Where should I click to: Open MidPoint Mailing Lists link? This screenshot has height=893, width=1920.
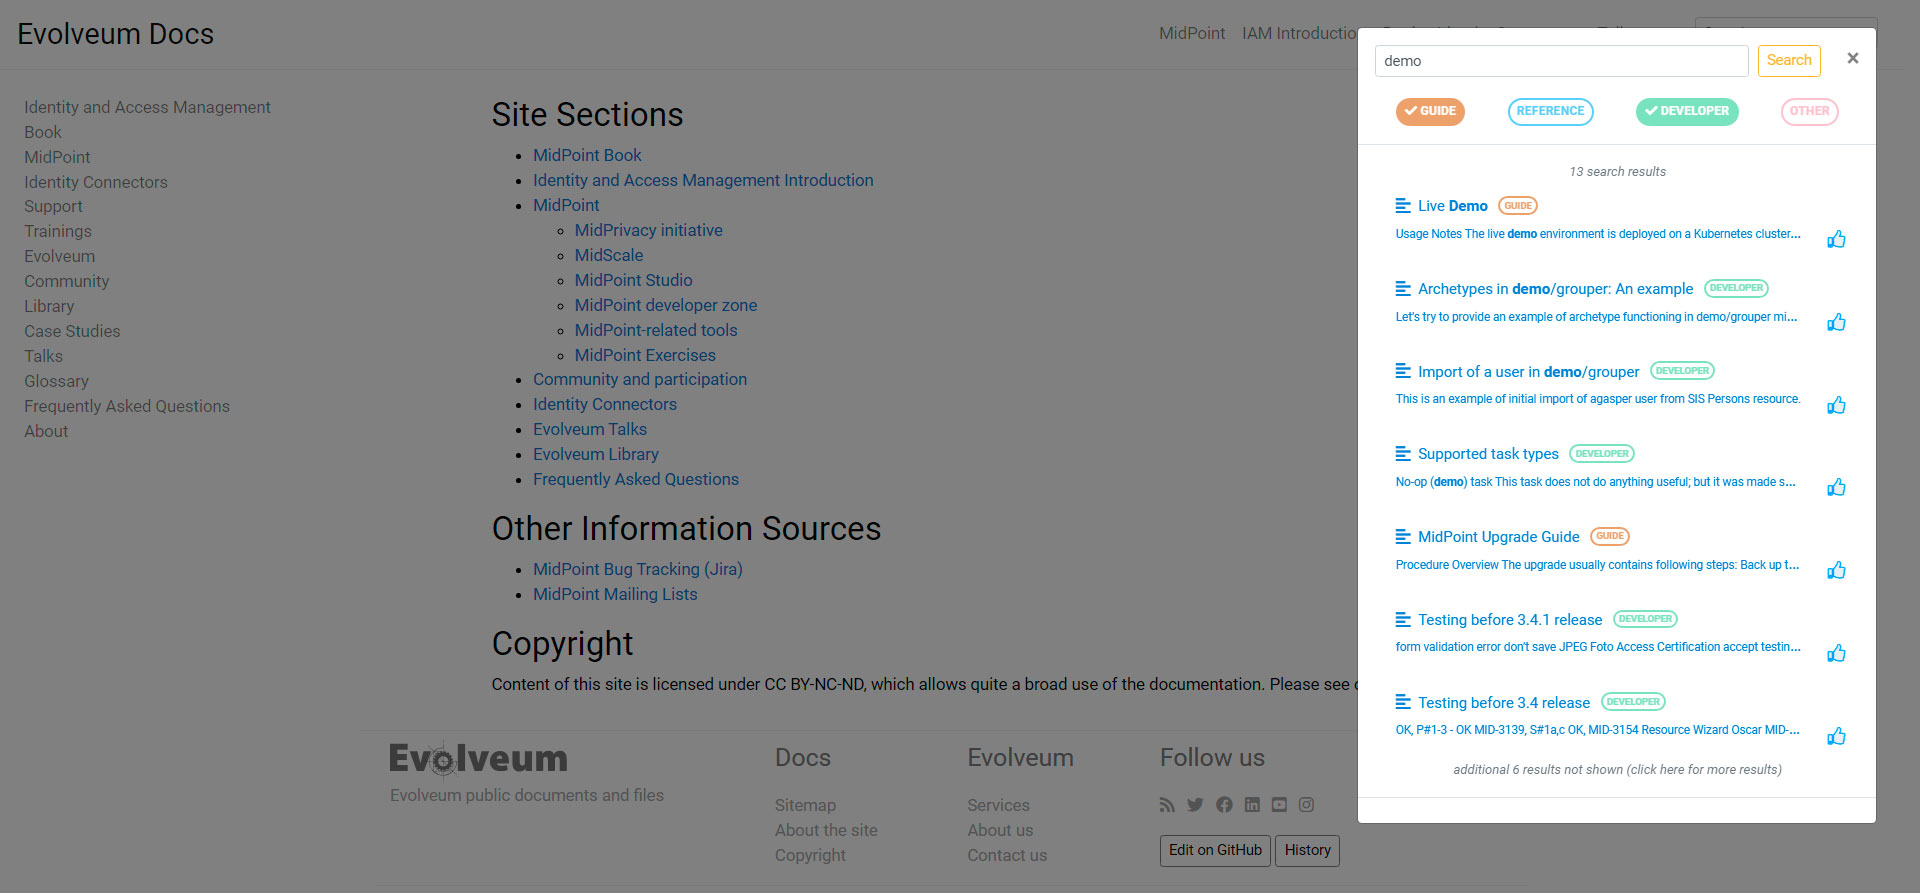click(x=615, y=594)
